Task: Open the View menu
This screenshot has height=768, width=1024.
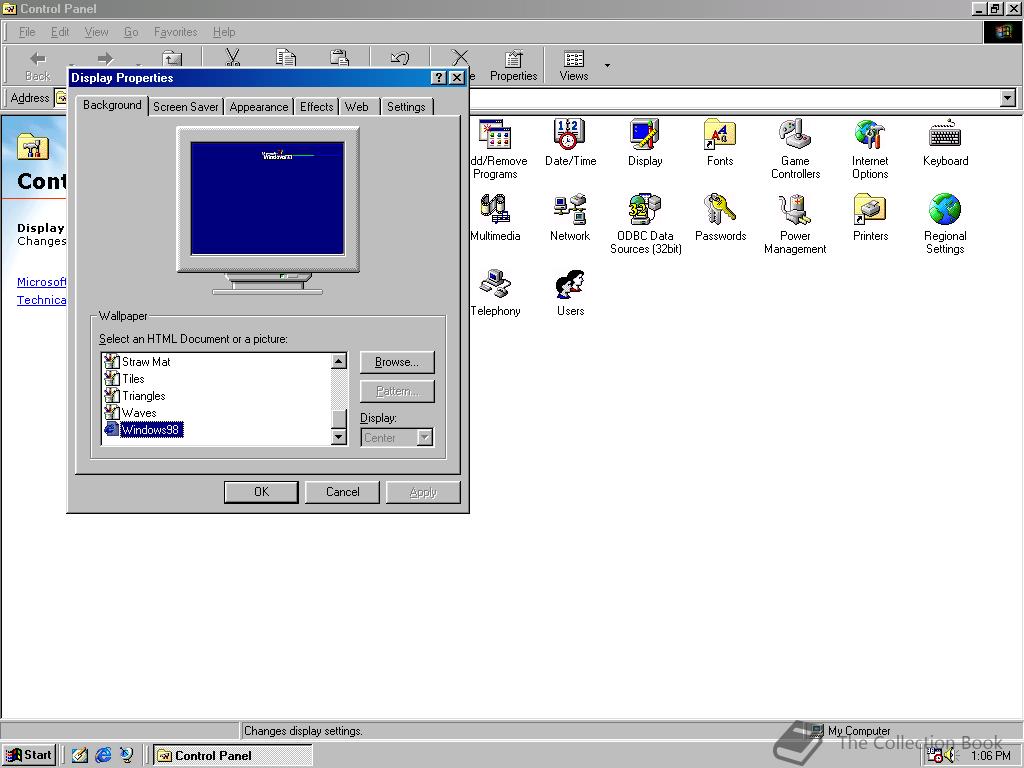Action: (96, 32)
